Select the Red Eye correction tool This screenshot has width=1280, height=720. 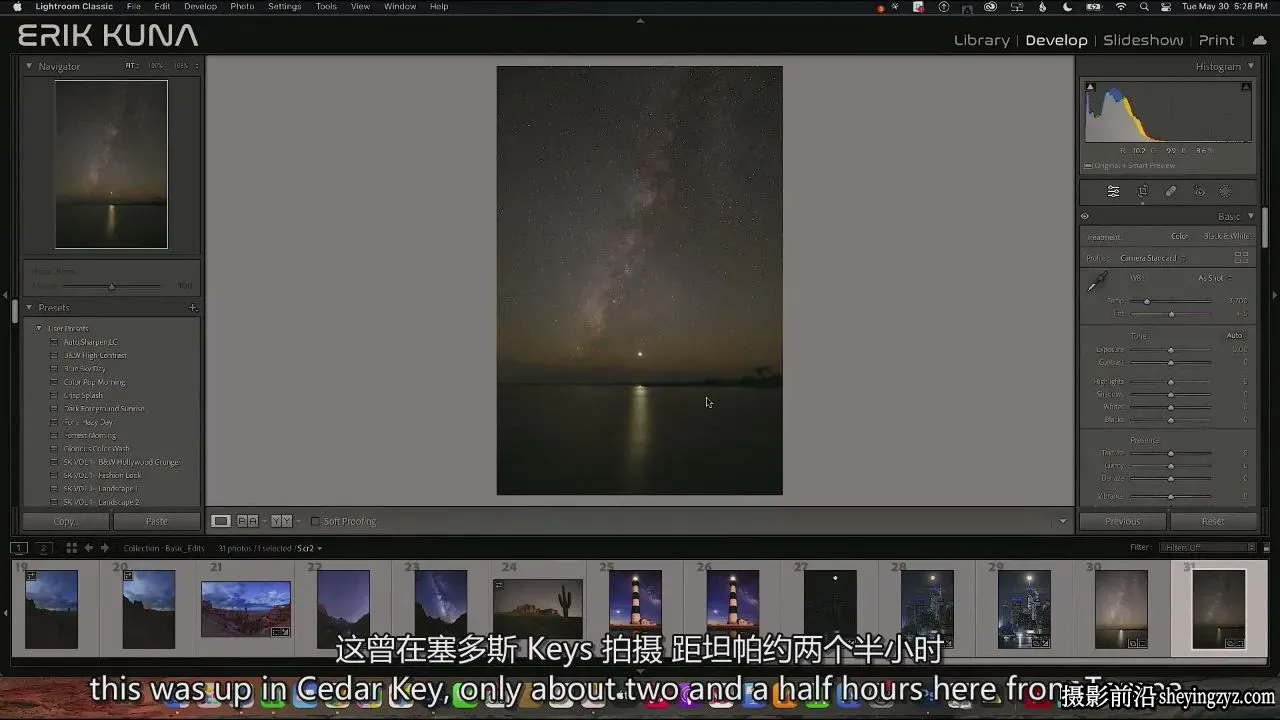(1200, 192)
